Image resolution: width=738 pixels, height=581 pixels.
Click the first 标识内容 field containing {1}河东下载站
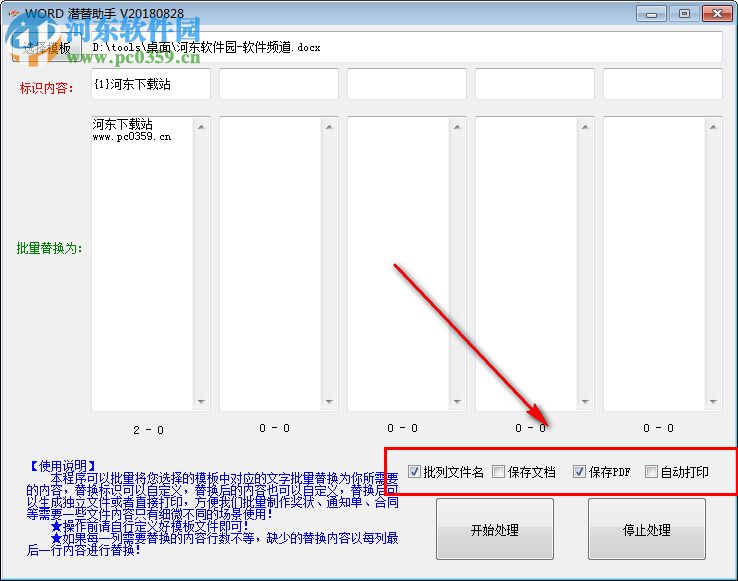coord(151,84)
